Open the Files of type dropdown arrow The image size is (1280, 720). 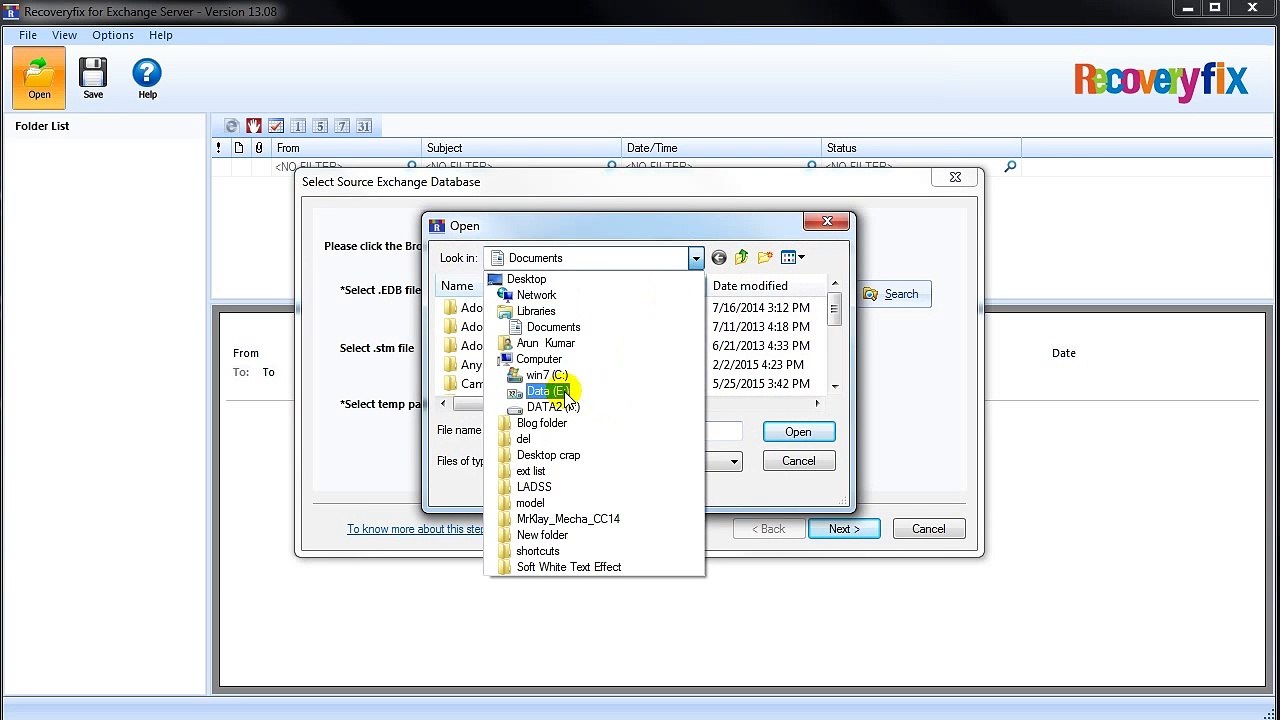[x=734, y=461]
